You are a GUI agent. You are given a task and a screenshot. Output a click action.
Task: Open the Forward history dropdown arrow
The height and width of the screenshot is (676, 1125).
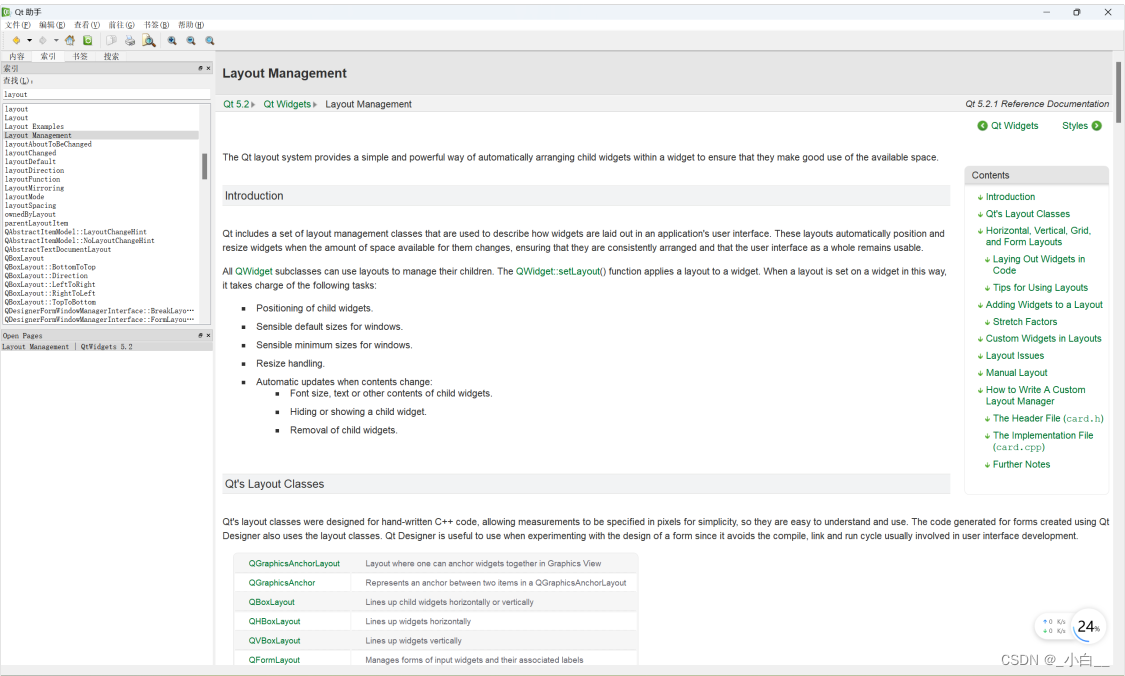tap(56, 41)
